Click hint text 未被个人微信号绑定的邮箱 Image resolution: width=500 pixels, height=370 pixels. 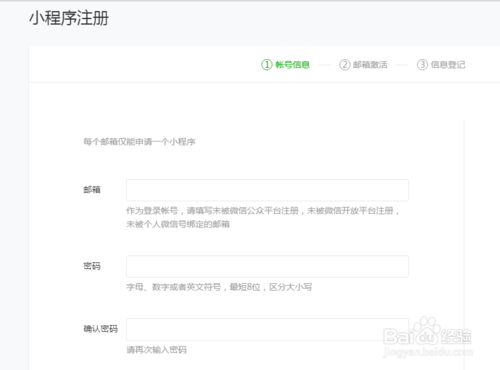click(178, 224)
